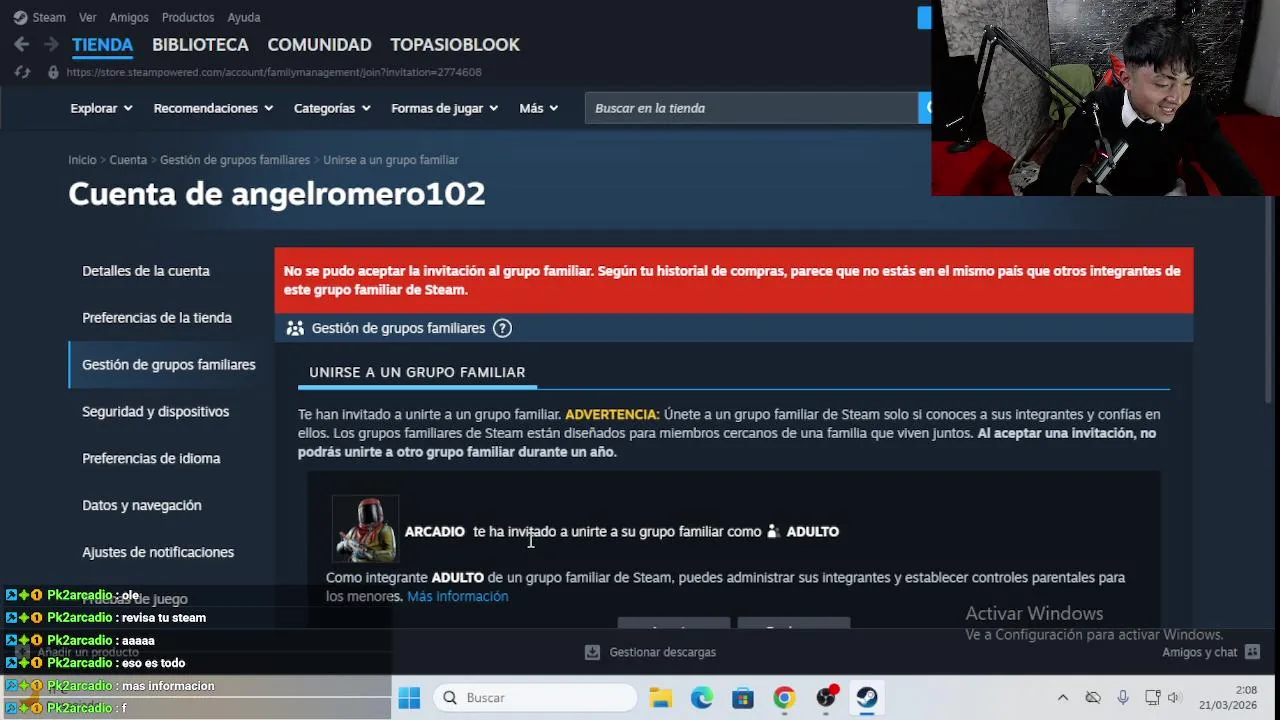Image resolution: width=1280 pixels, height=720 pixels.
Task: Open Datos y navegación
Action: [142, 505]
